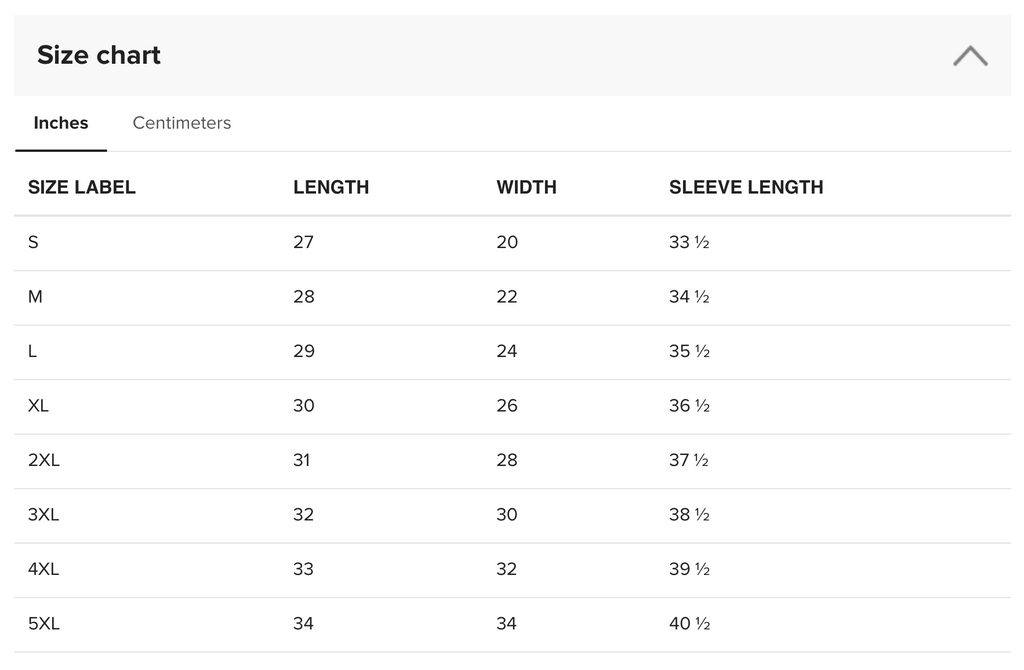Click the S size label cell
Viewport: 1024px width, 670px height.
click(x=34, y=242)
